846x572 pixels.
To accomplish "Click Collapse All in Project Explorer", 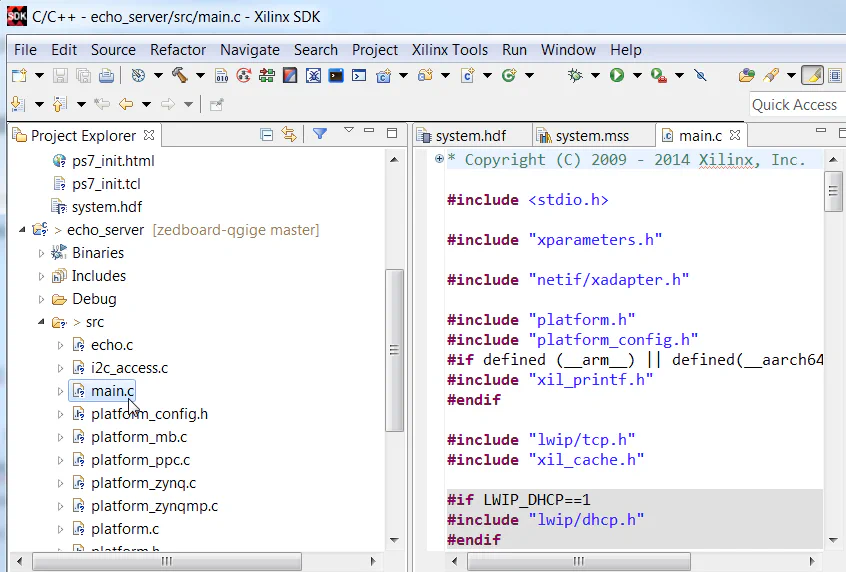I will point(267,135).
